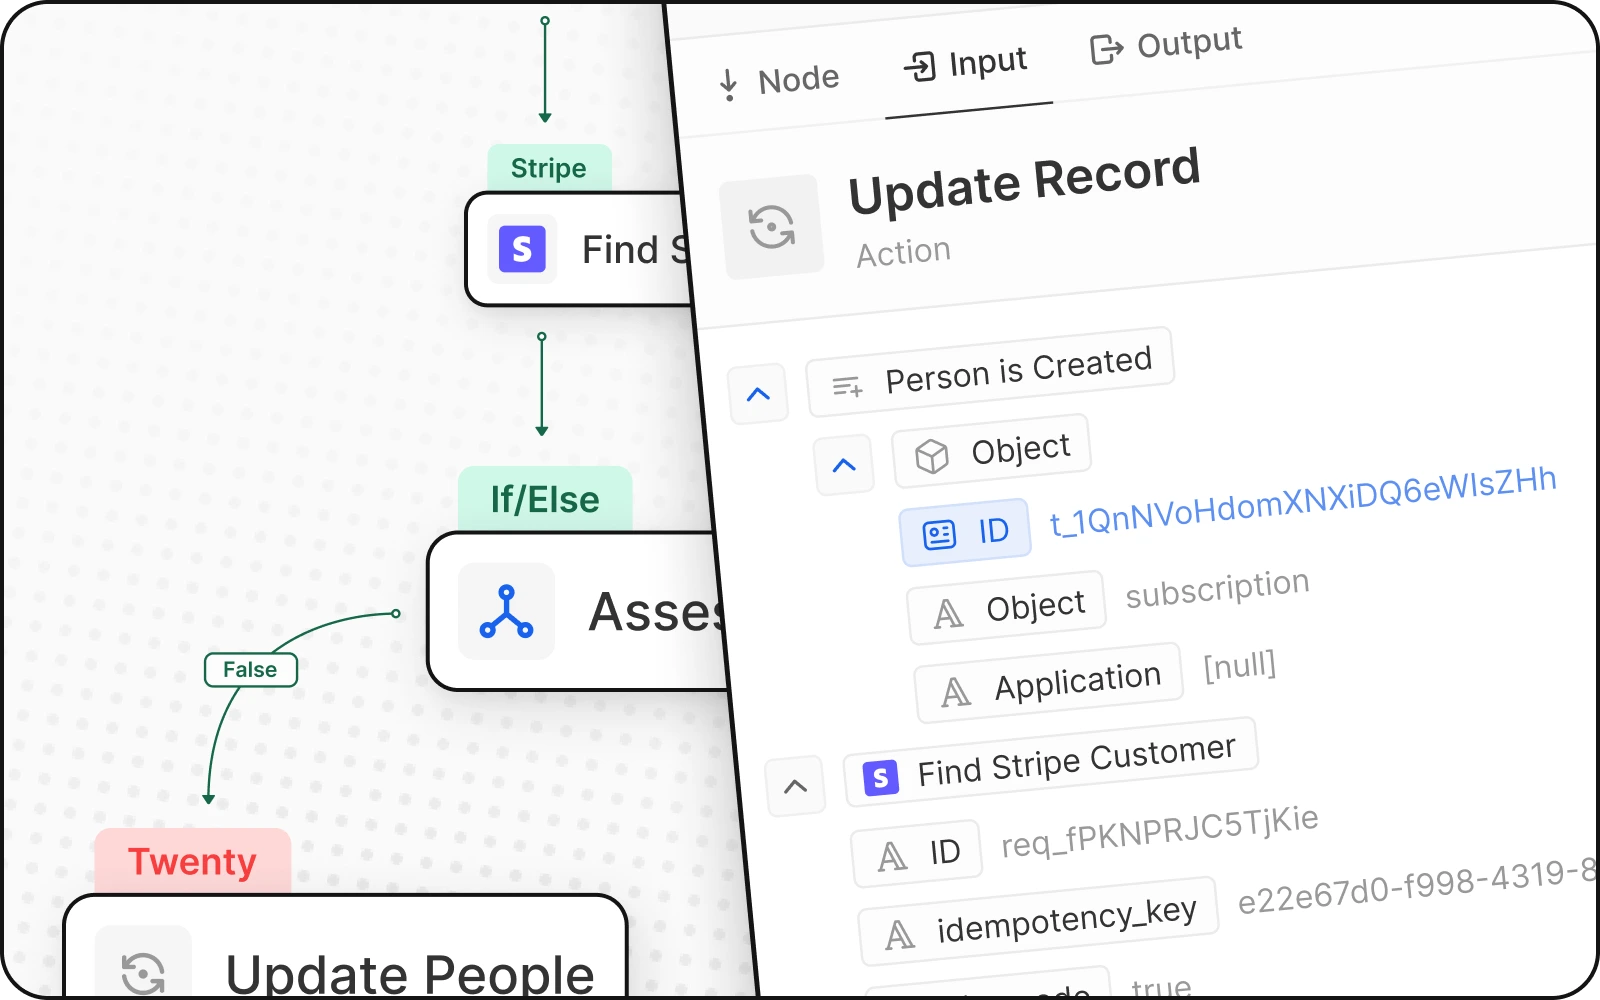Select the blue ID value link
The width and height of the screenshot is (1600, 1000).
coord(1302,501)
